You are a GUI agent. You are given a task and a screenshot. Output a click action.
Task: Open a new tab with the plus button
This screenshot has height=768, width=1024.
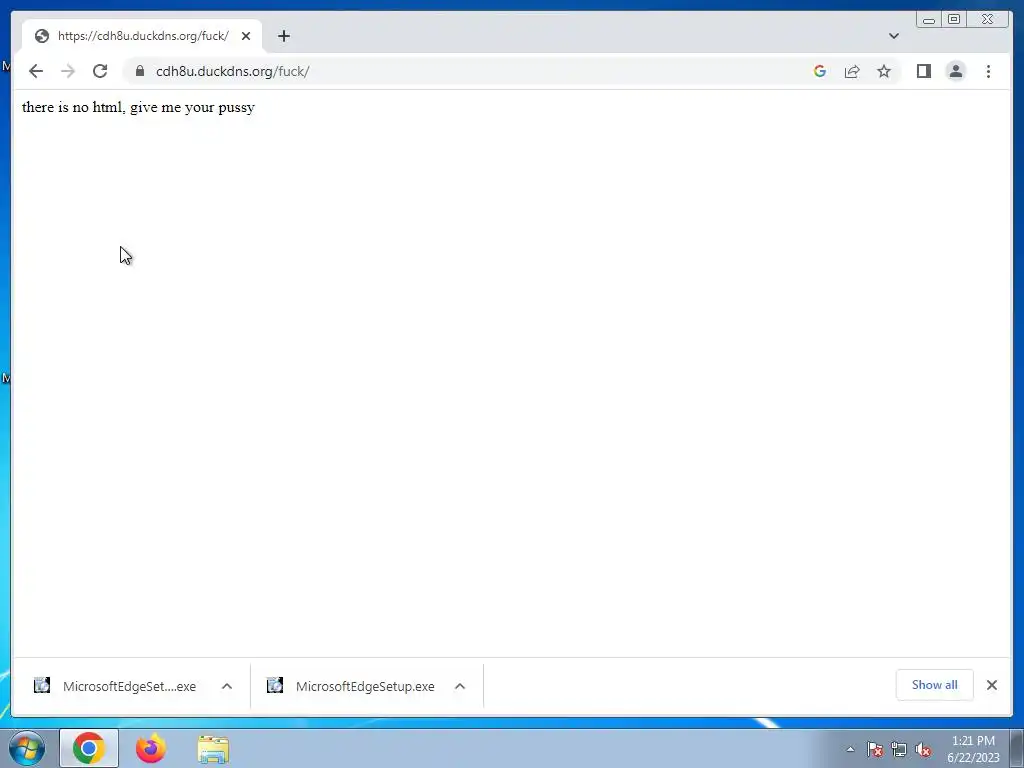pyautogui.click(x=283, y=36)
